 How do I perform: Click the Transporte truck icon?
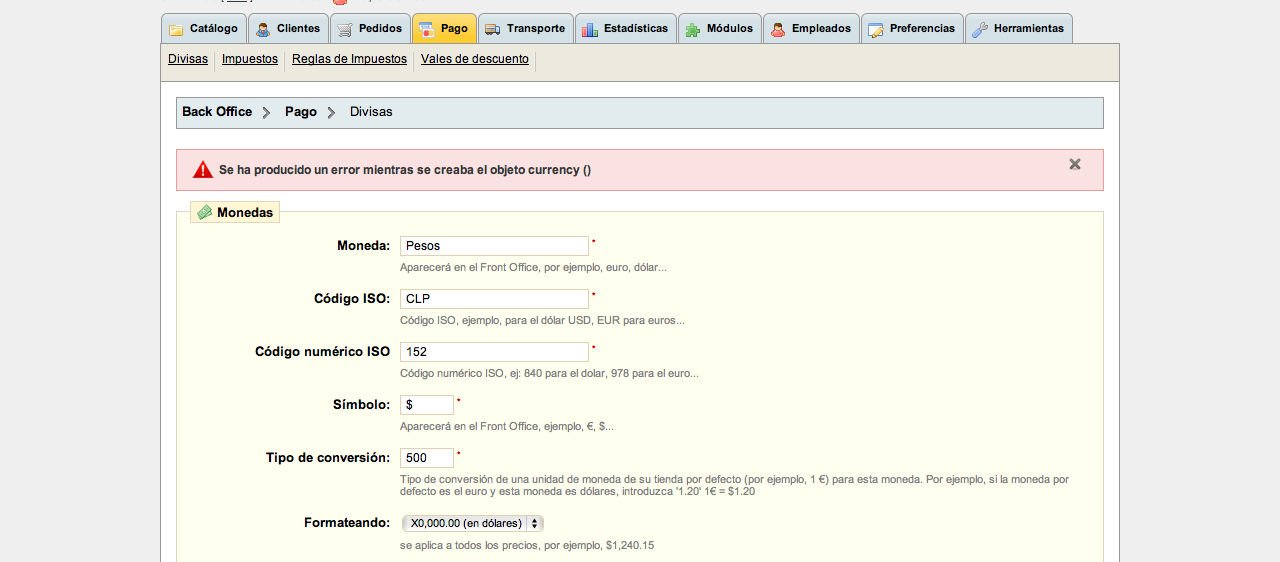tap(493, 29)
